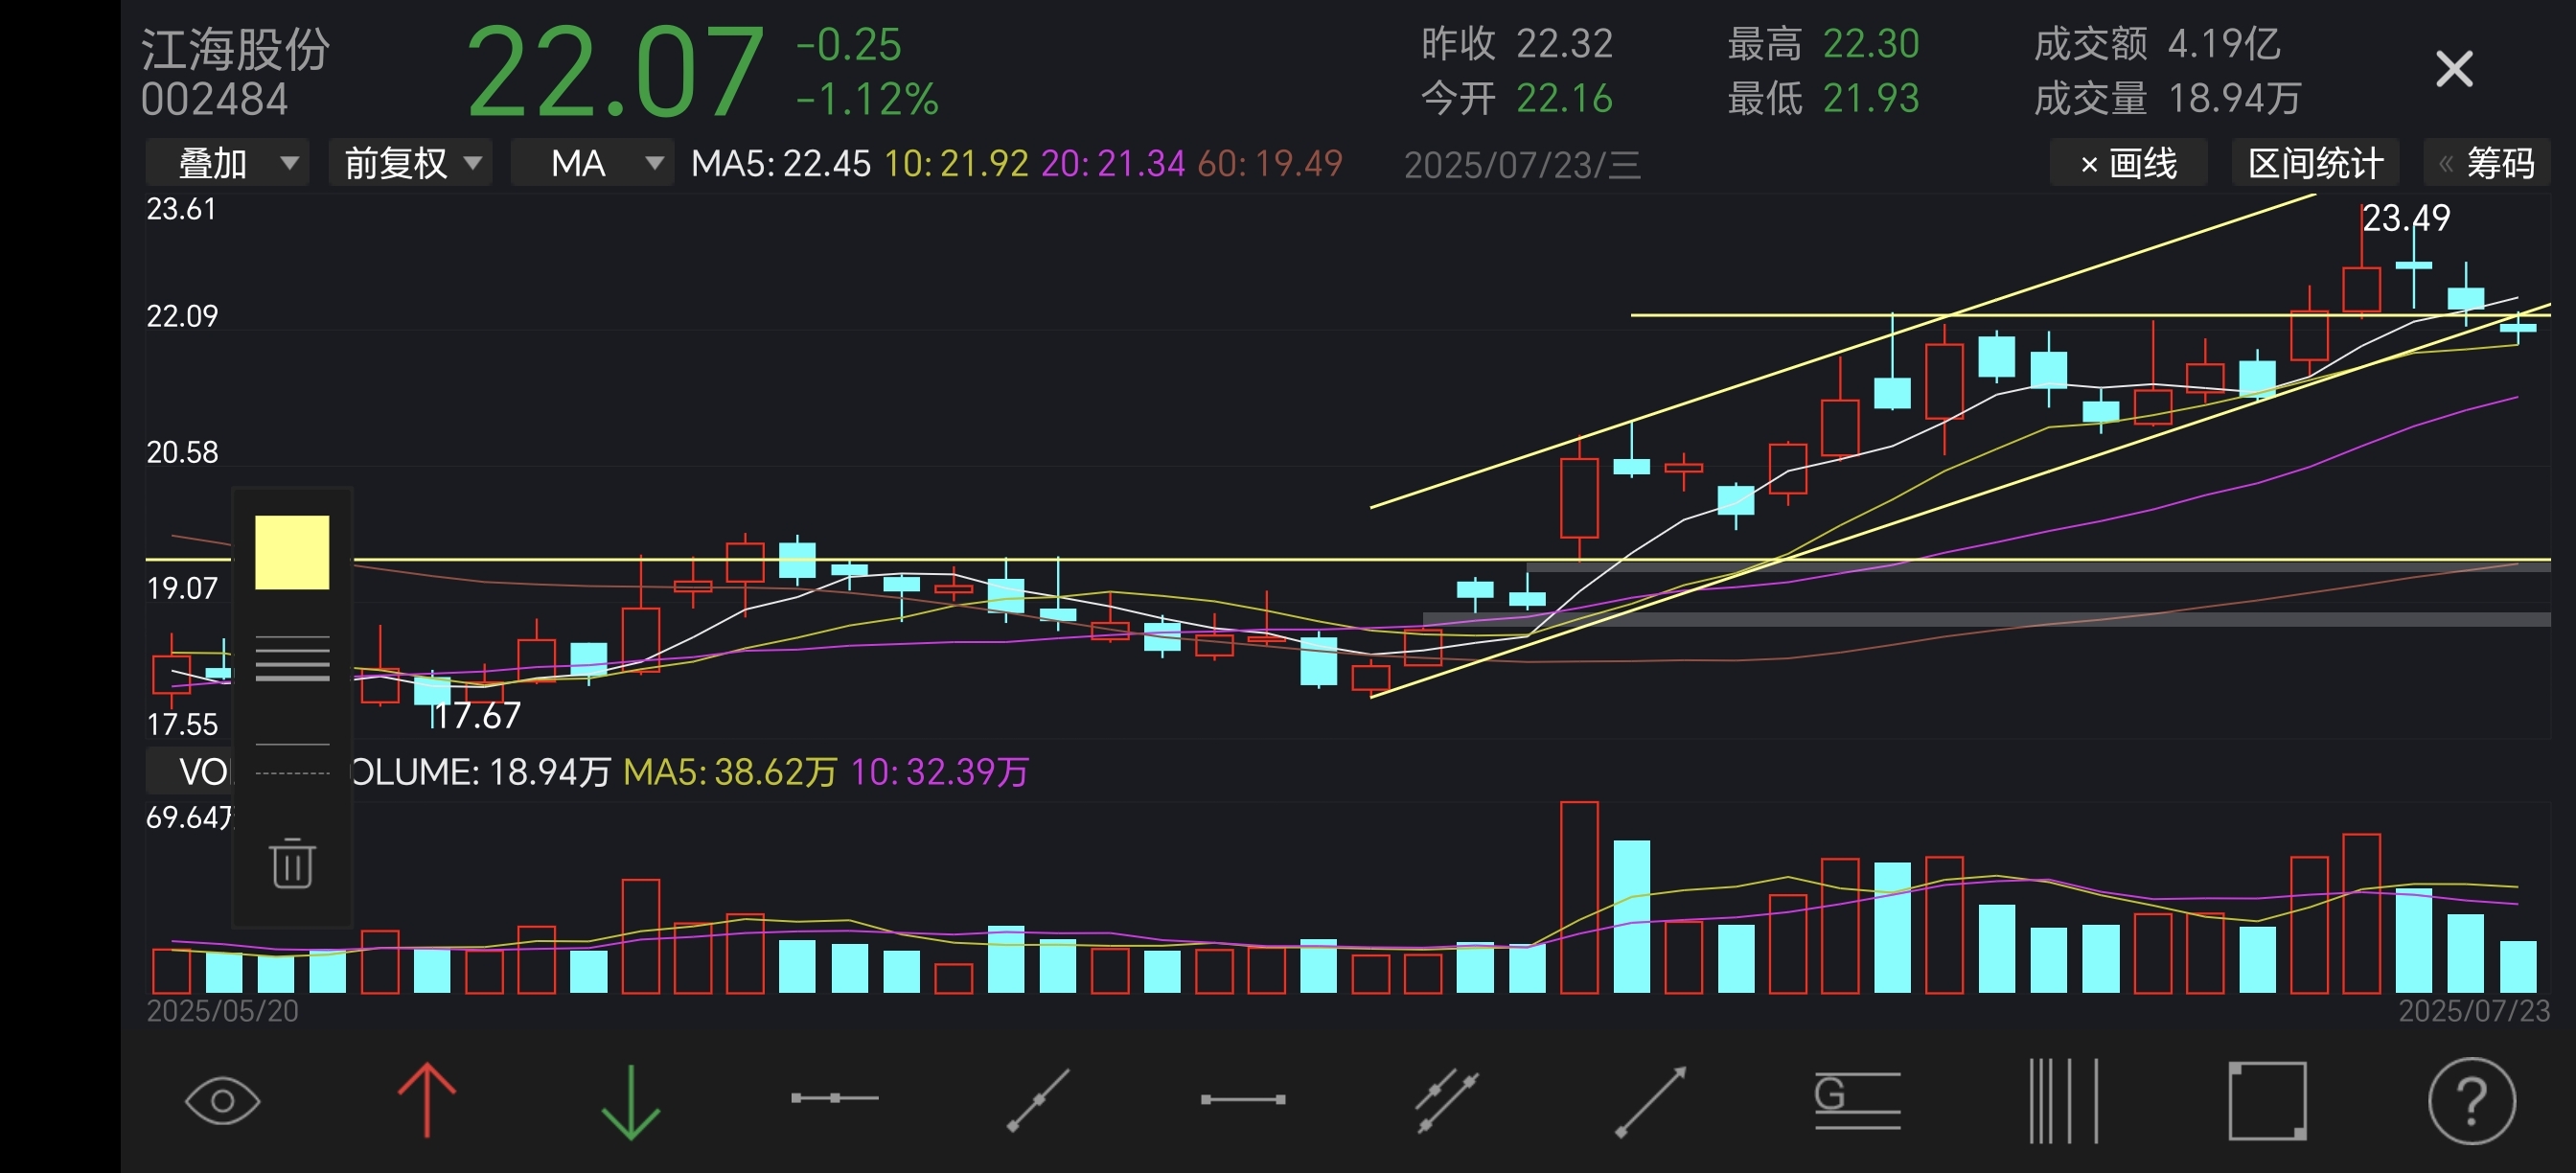2576x1173 pixels.
Task: Click the MA 10: 21.92 value
Action: coord(956,163)
